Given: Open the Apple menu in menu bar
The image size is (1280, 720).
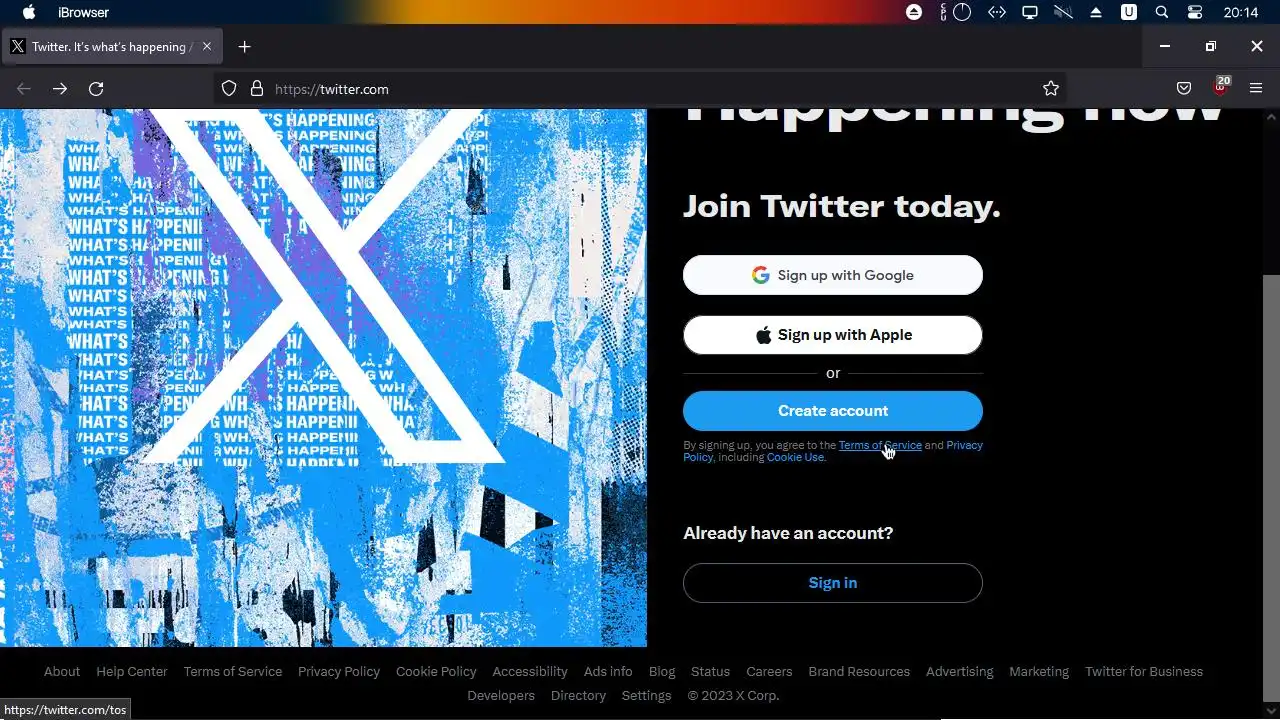Looking at the screenshot, I should pyautogui.click(x=29, y=12).
